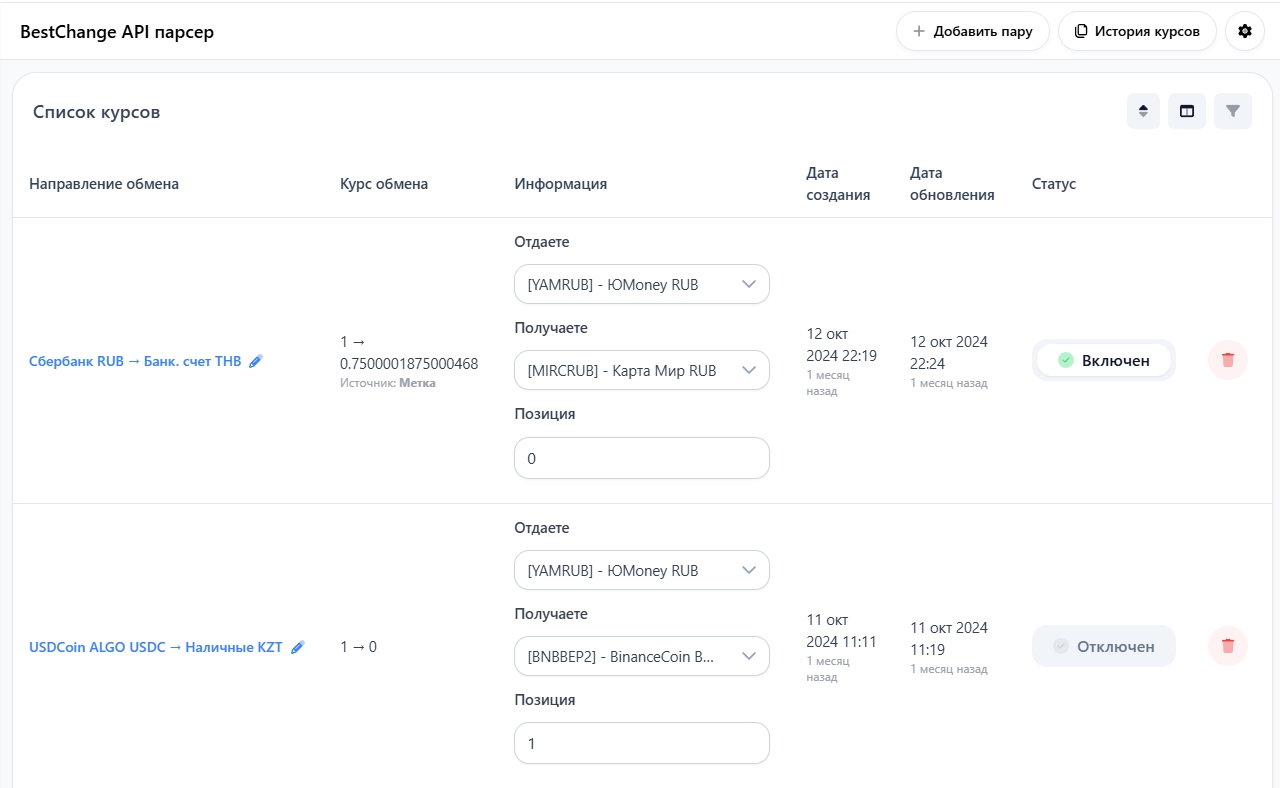
Task: Click the sort arrows icon button
Action: (x=1143, y=111)
